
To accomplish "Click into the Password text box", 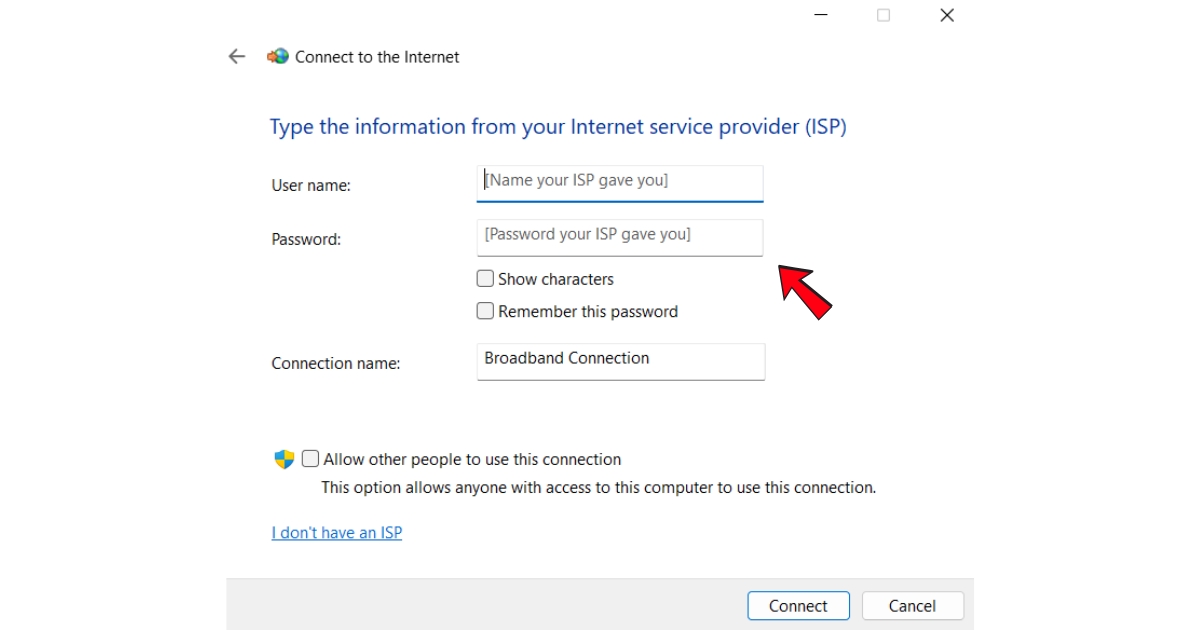I will click(620, 236).
